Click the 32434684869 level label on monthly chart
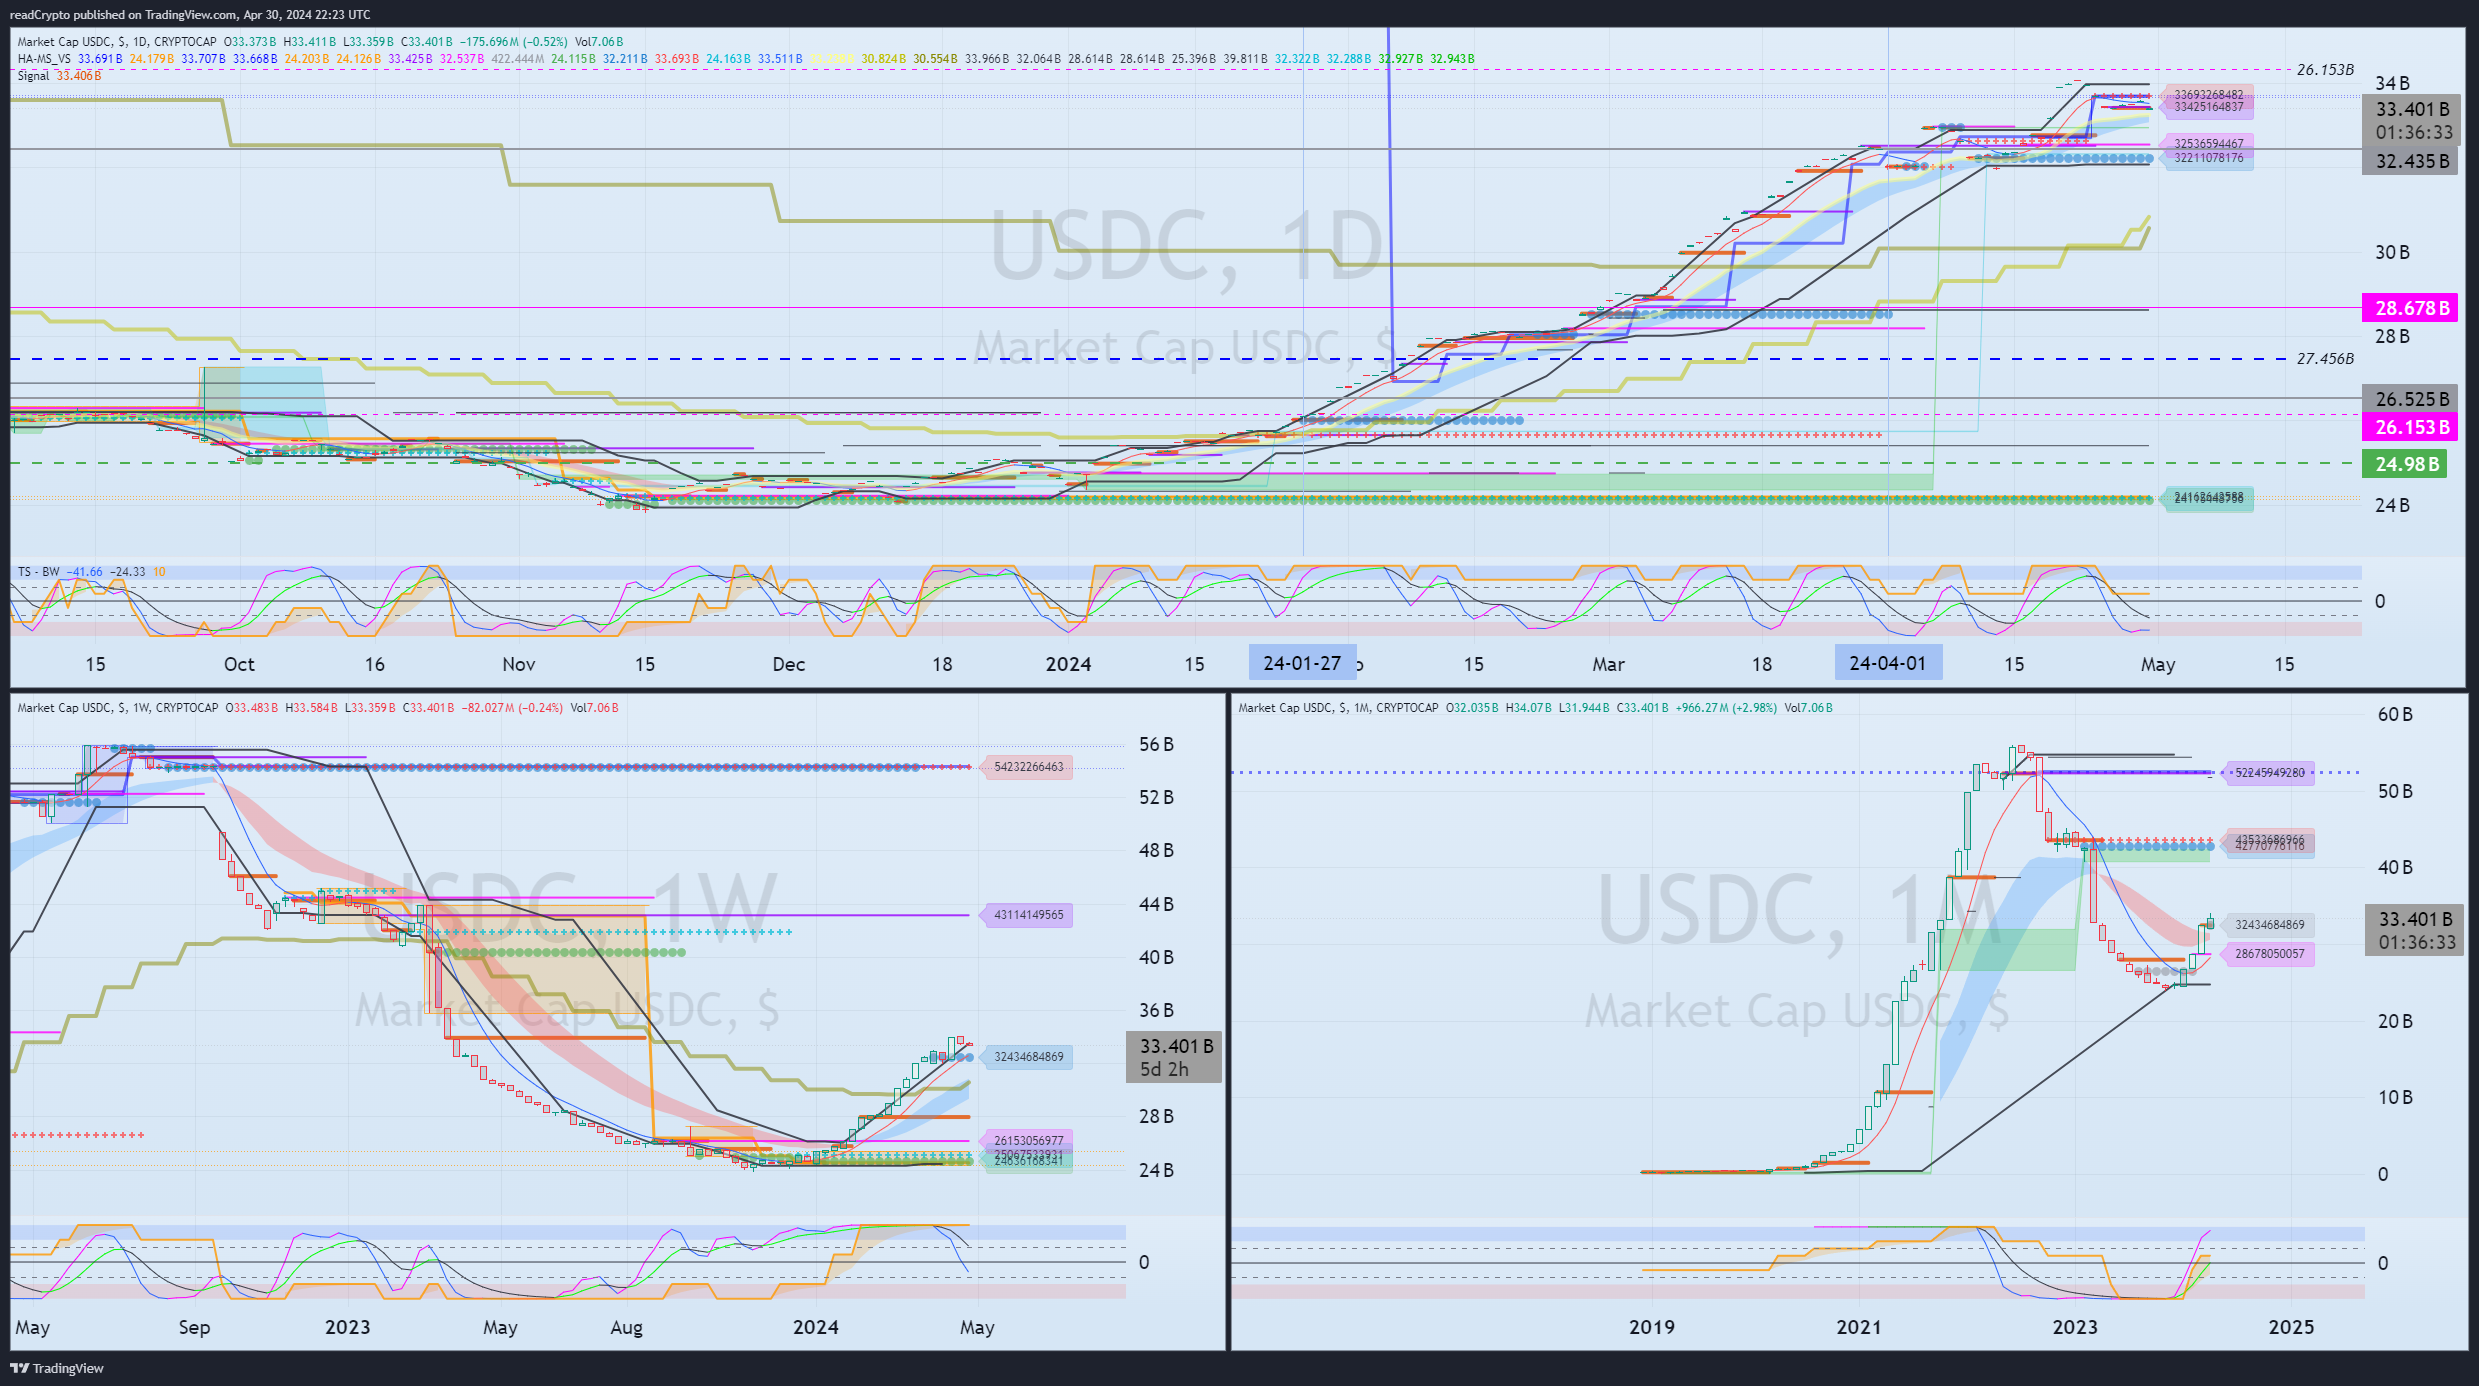The width and height of the screenshot is (2479, 1386). tap(2269, 925)
